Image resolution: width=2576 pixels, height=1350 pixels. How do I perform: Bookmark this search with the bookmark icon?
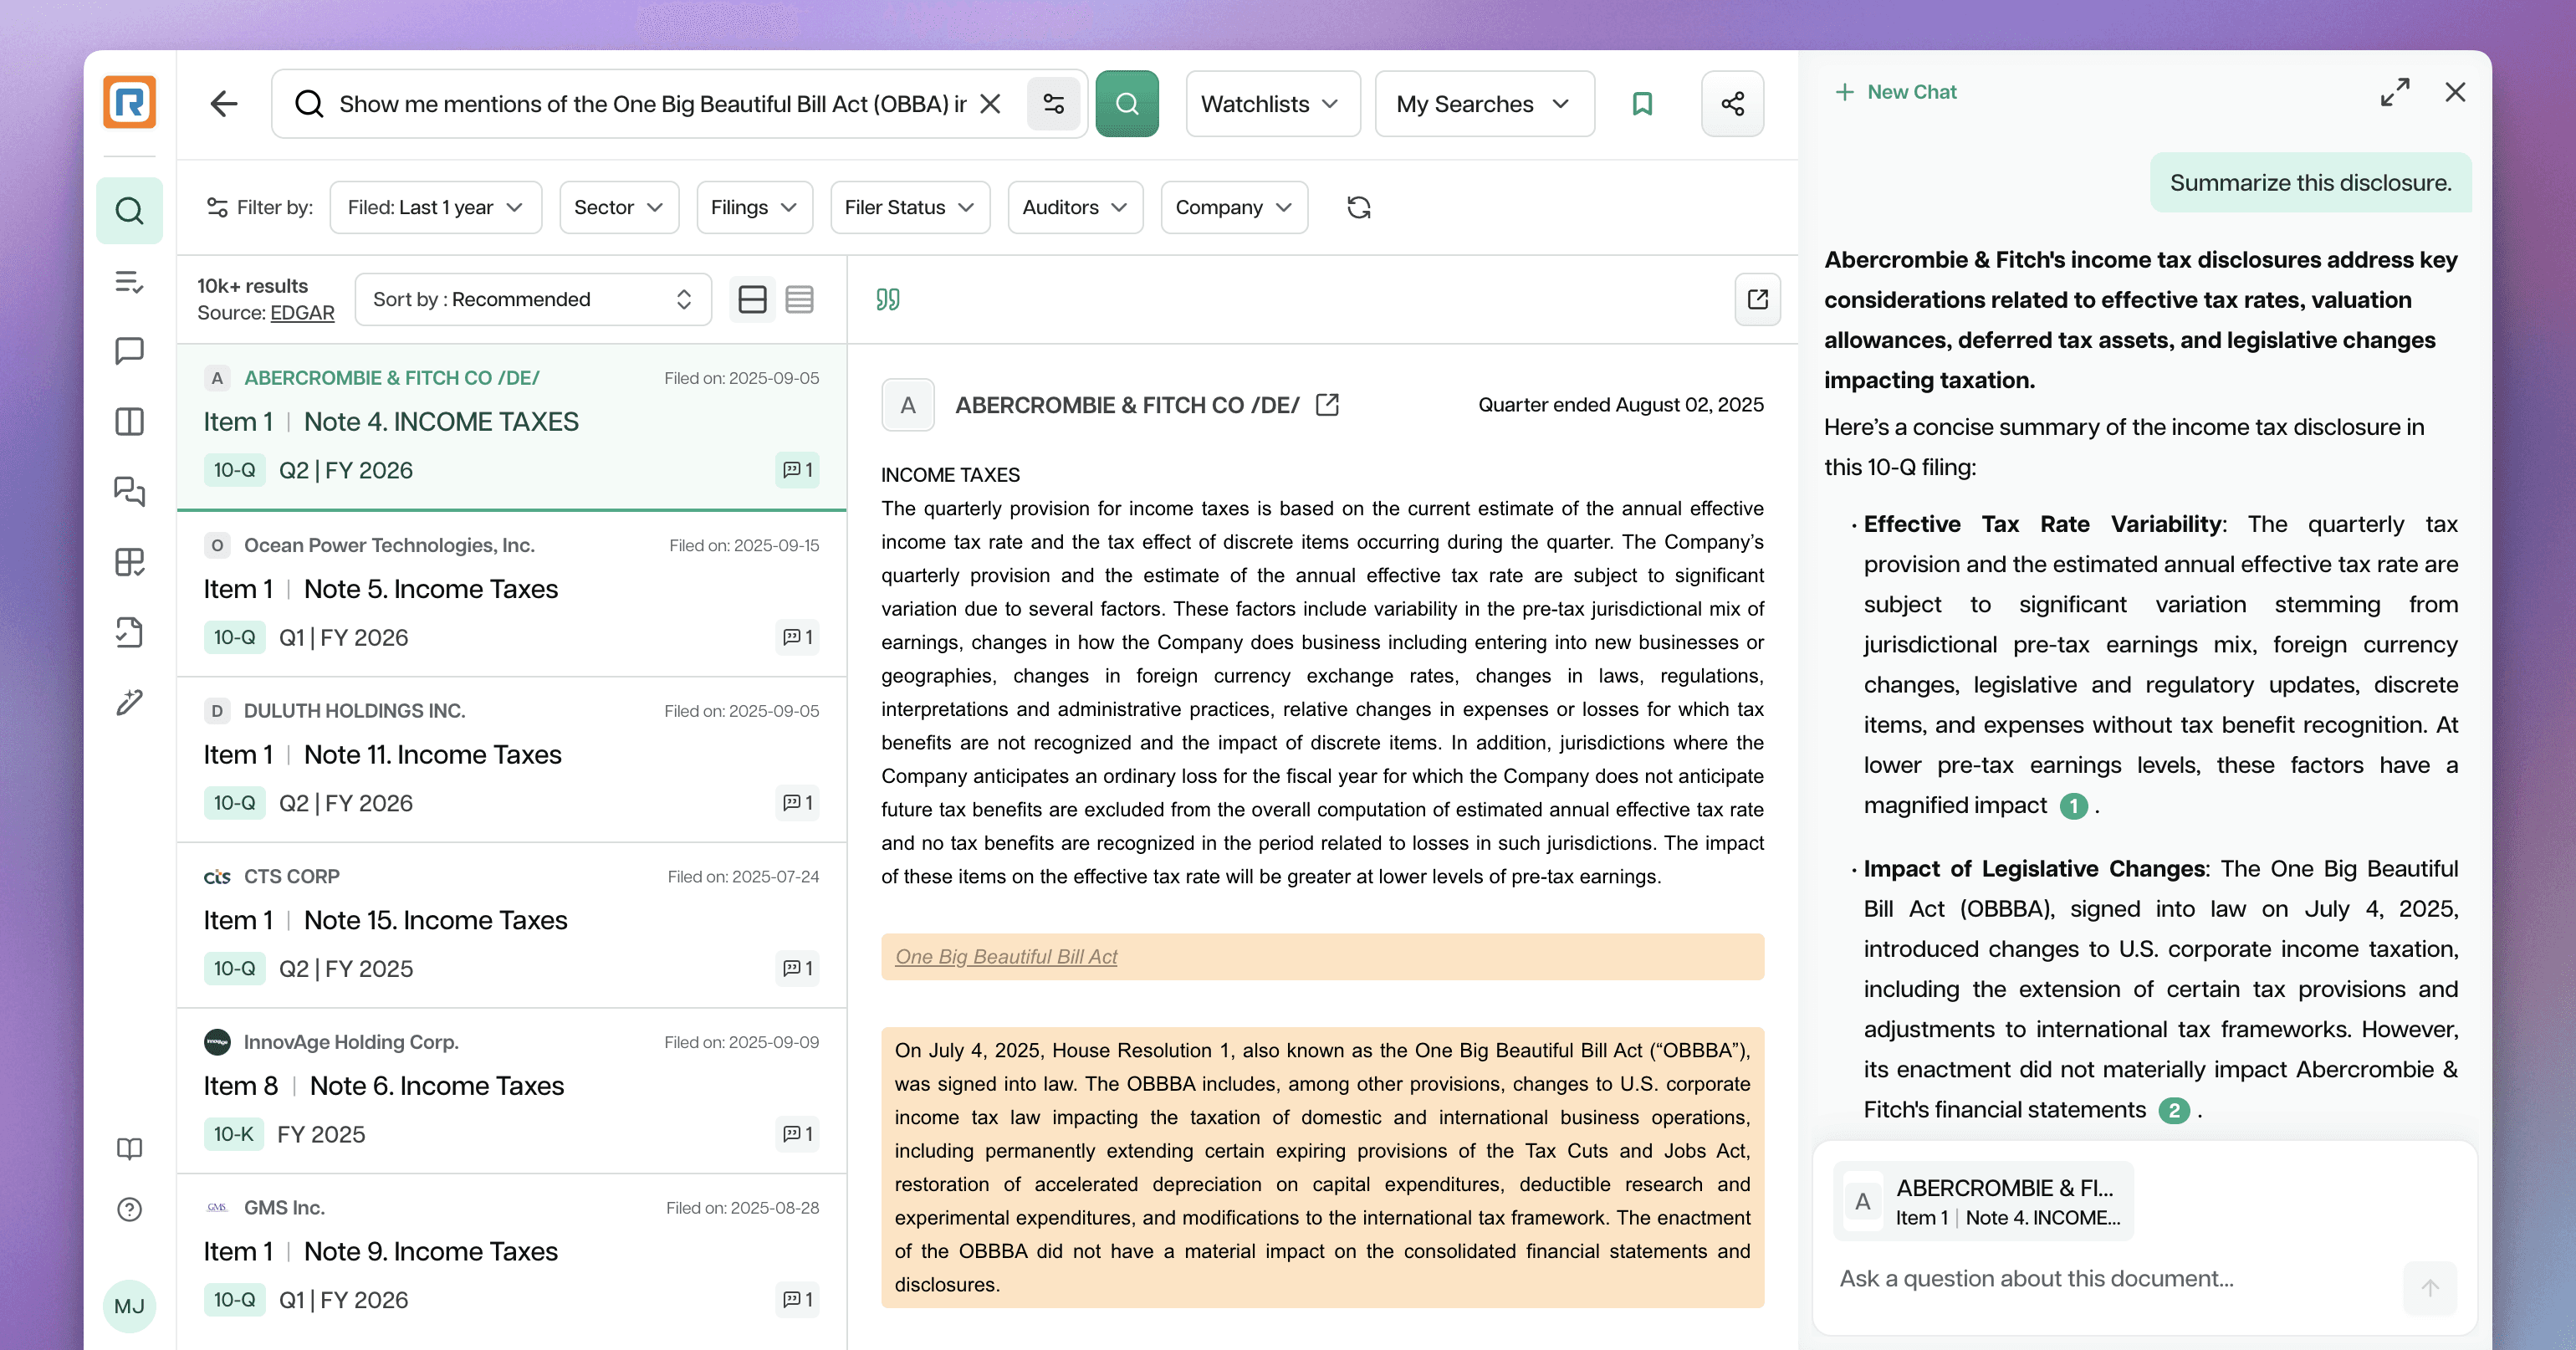click(1642, 104)
